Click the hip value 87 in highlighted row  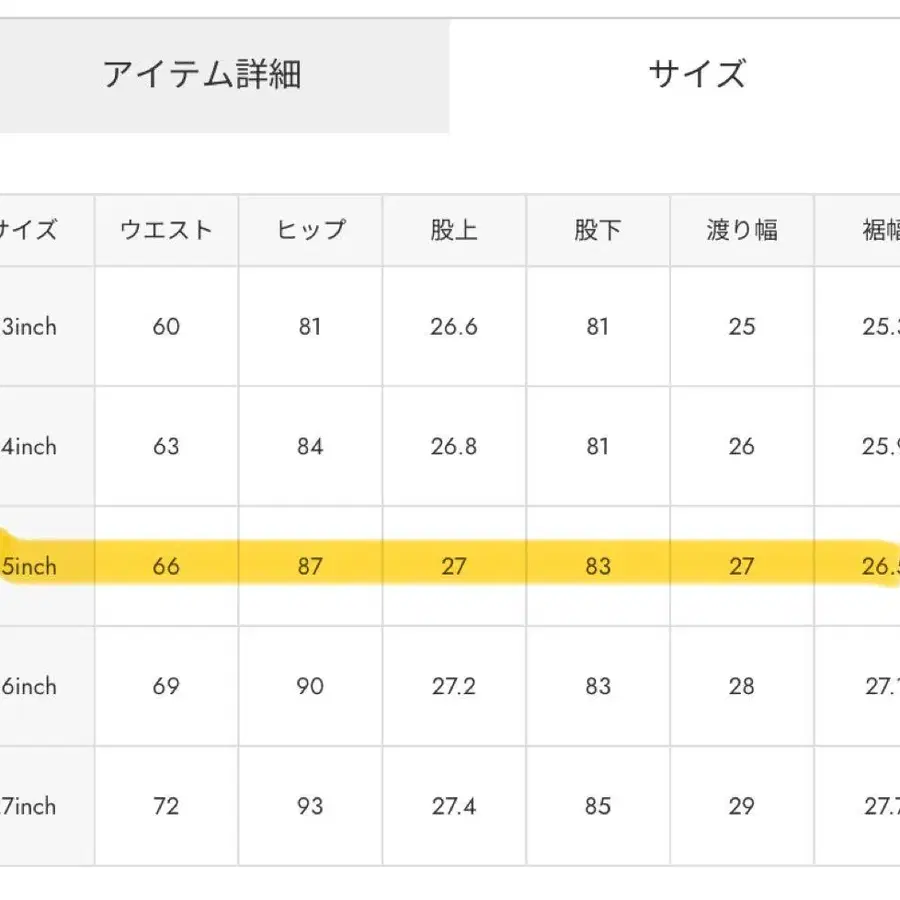pos(310,566)
